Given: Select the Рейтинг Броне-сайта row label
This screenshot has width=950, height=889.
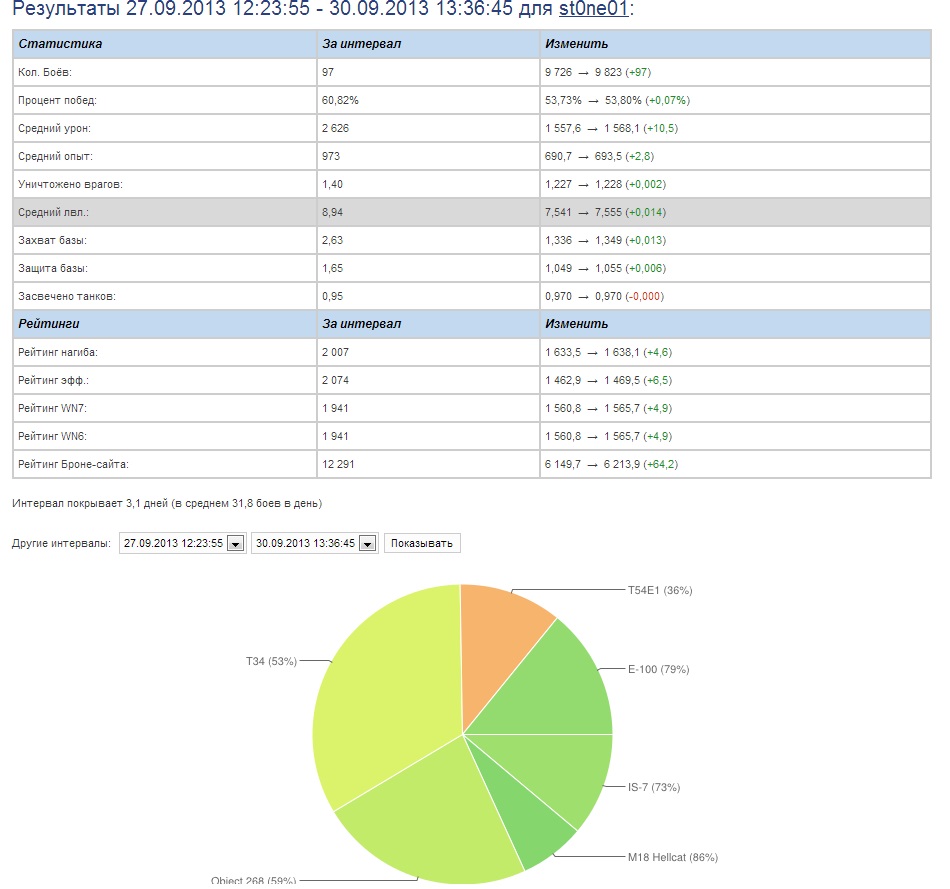Looking at the screenshot, I should [x=73, y=464].
